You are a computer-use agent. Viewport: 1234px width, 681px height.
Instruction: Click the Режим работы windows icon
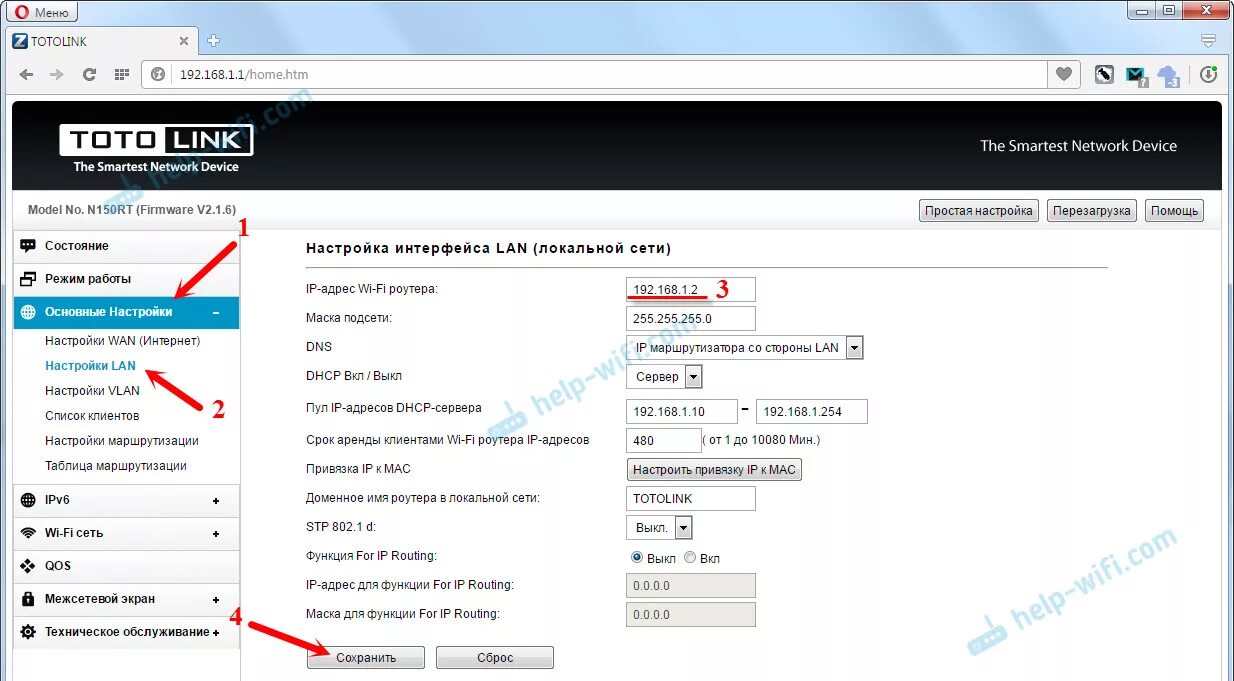[x=28, y=279]
